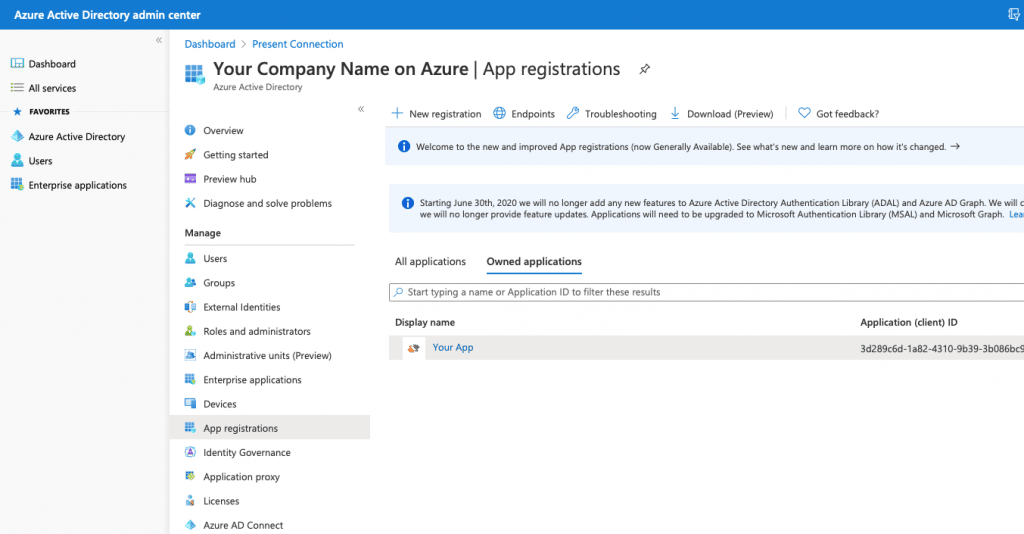
Task: Switch to the All applications tab
Action: point(430,261)
